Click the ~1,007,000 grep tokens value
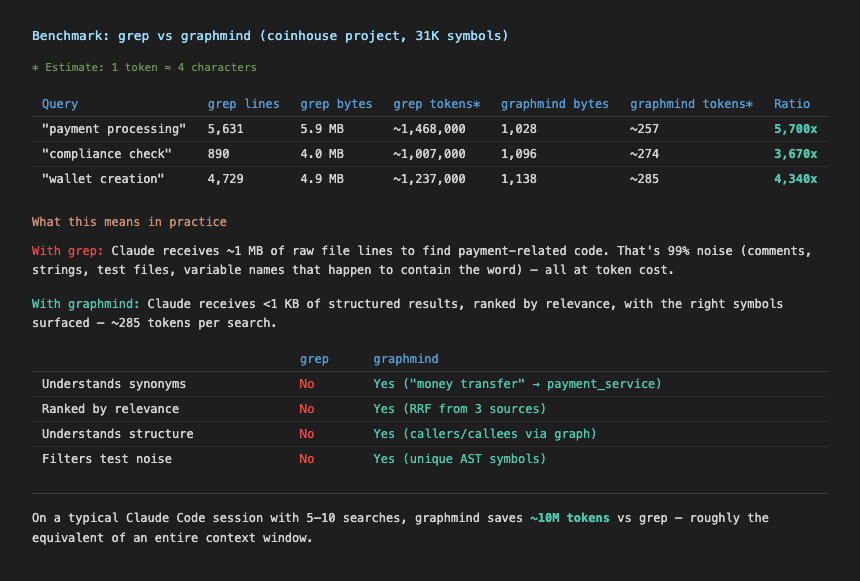Viewport: 860px width, 581px height. tap(429, 154)
